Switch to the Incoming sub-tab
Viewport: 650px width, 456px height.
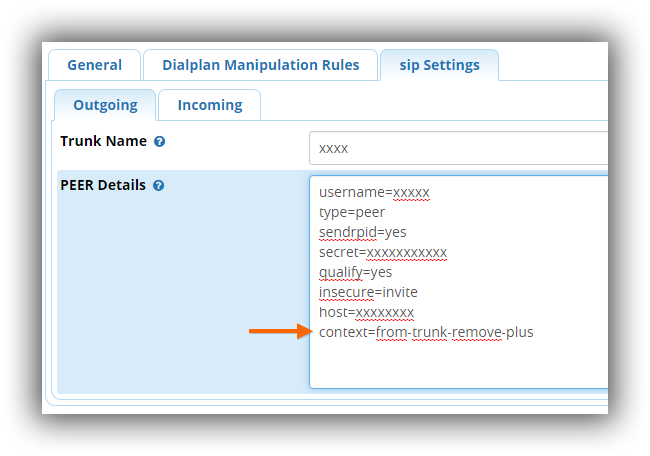click(210, 105)
